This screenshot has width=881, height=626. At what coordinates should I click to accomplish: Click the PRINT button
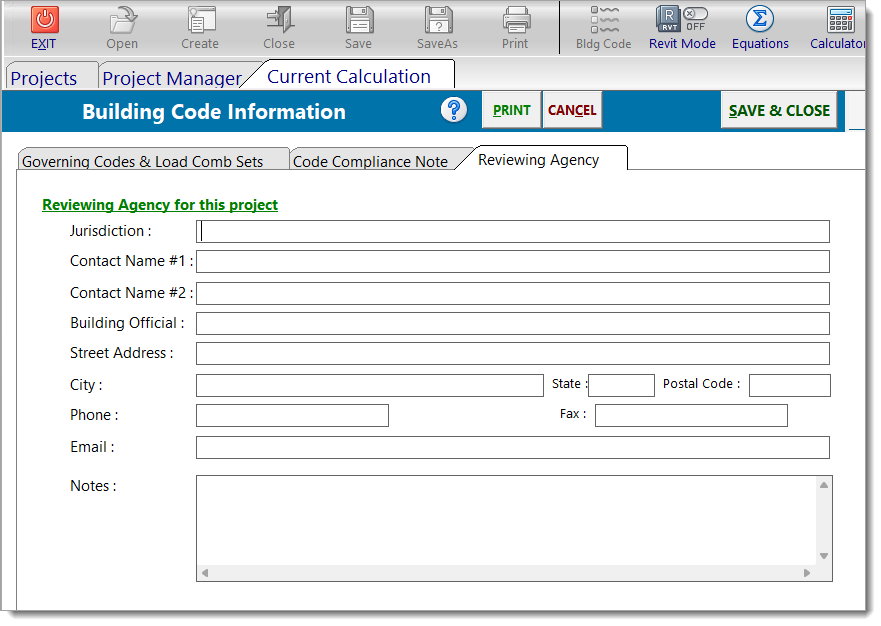coord(511,110)
